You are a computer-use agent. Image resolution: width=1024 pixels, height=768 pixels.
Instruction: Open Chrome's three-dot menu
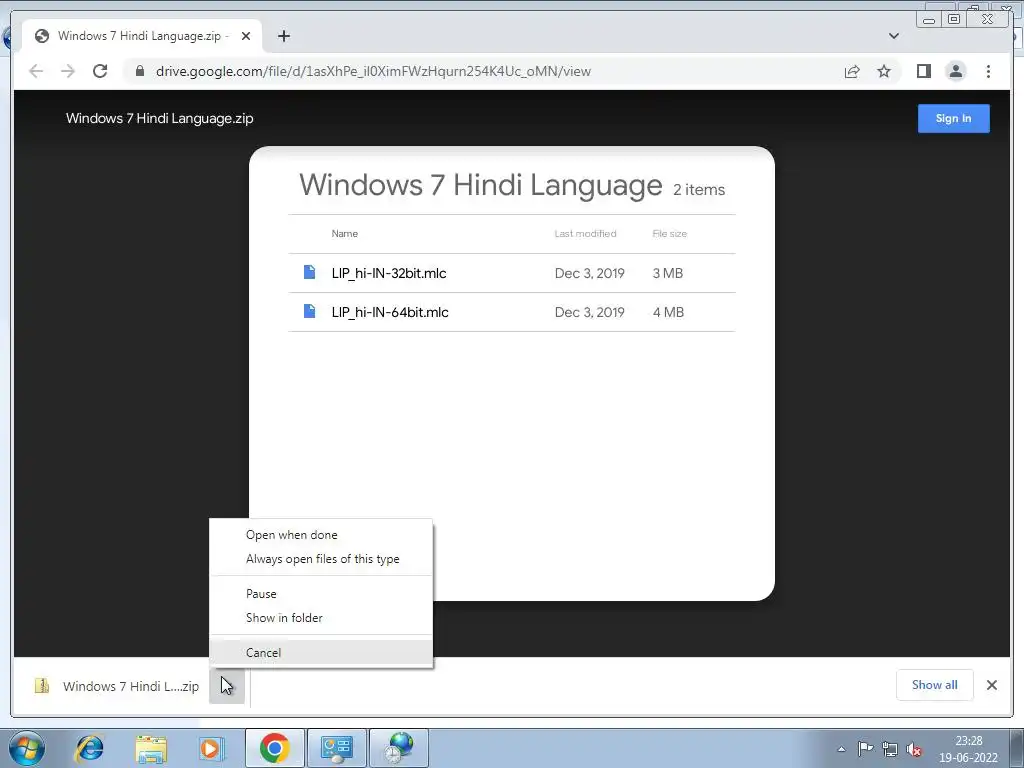point(988,71)
